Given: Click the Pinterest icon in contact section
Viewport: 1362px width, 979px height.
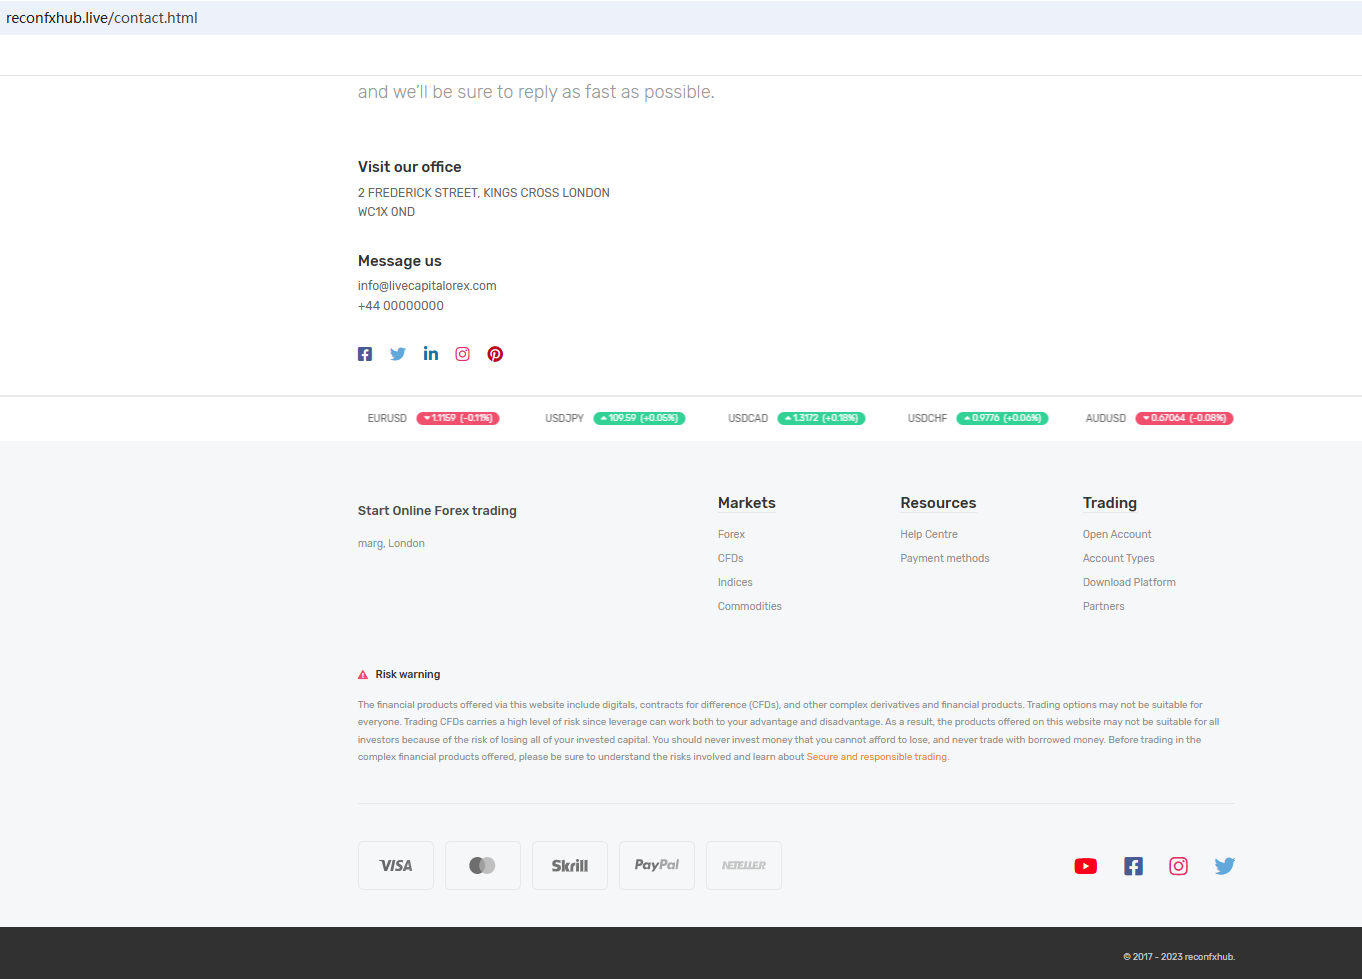Looking at the screenshot, I should [495, 354].
